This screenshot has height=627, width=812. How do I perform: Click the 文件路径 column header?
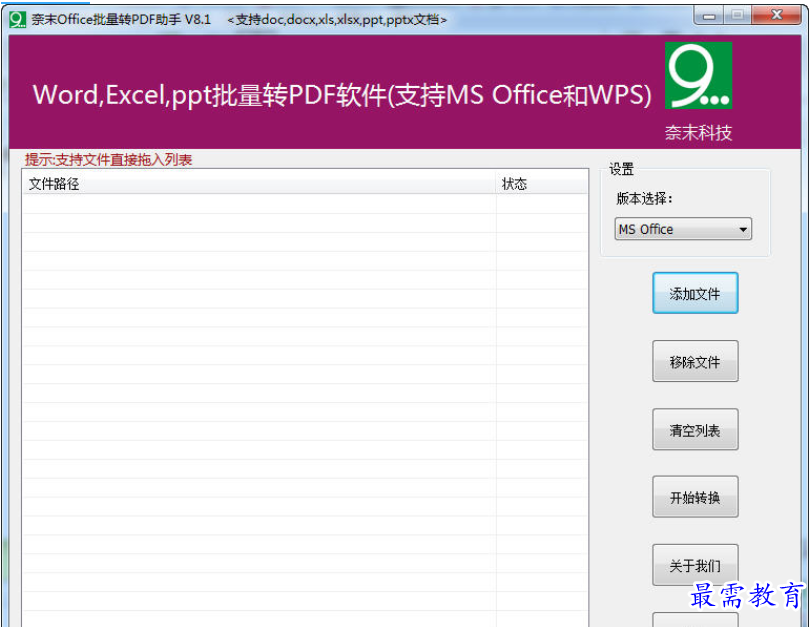(259, 183)
